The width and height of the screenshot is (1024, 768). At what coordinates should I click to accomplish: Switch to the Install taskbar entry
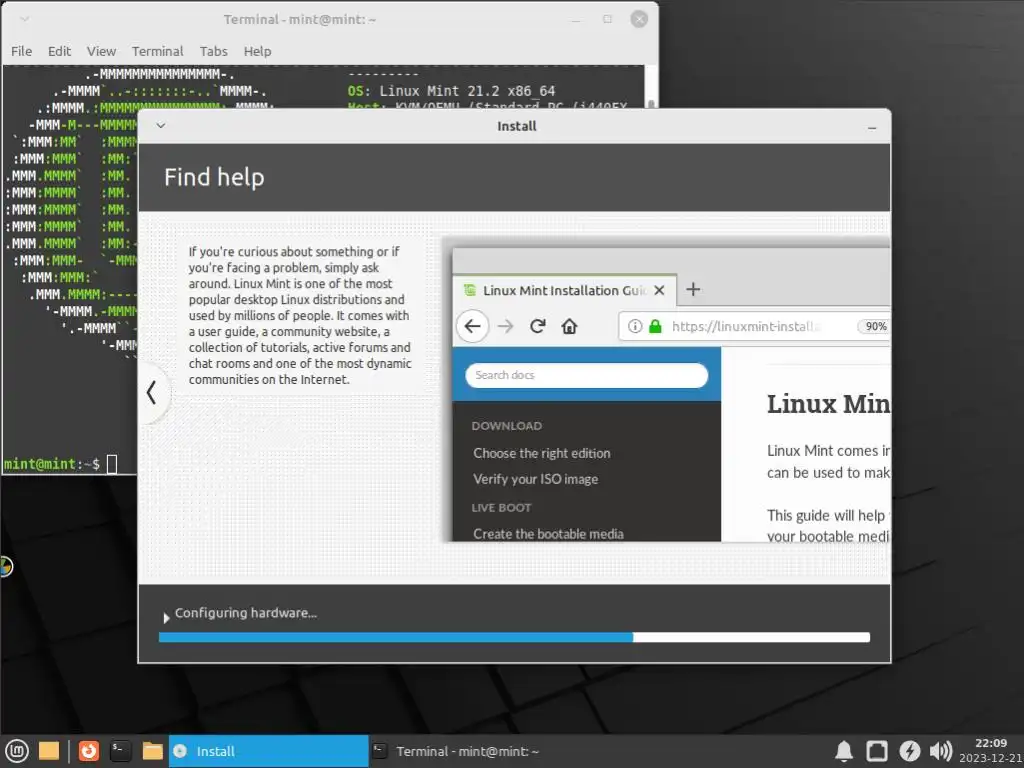click(268, 751)
